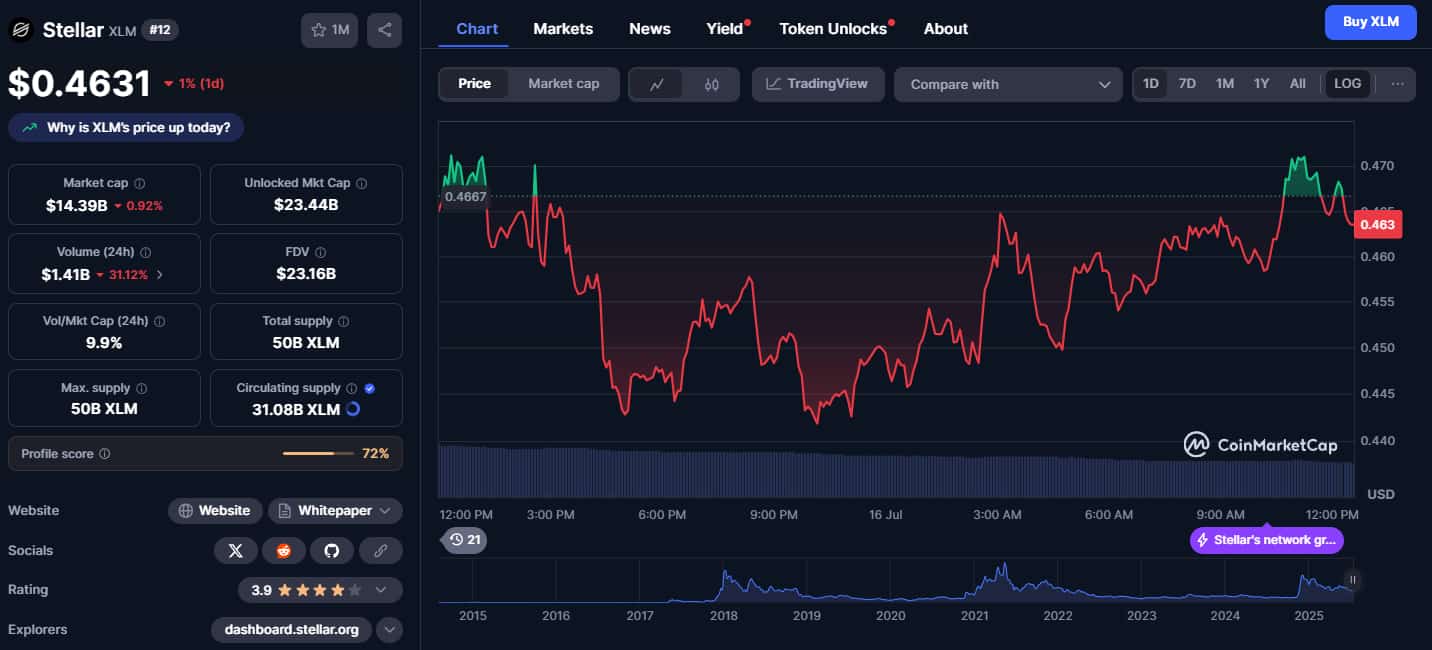The width and height of the screenshot is (1432, 650).
Task: Click the history events badge showing 21
Action: point(464,540)
